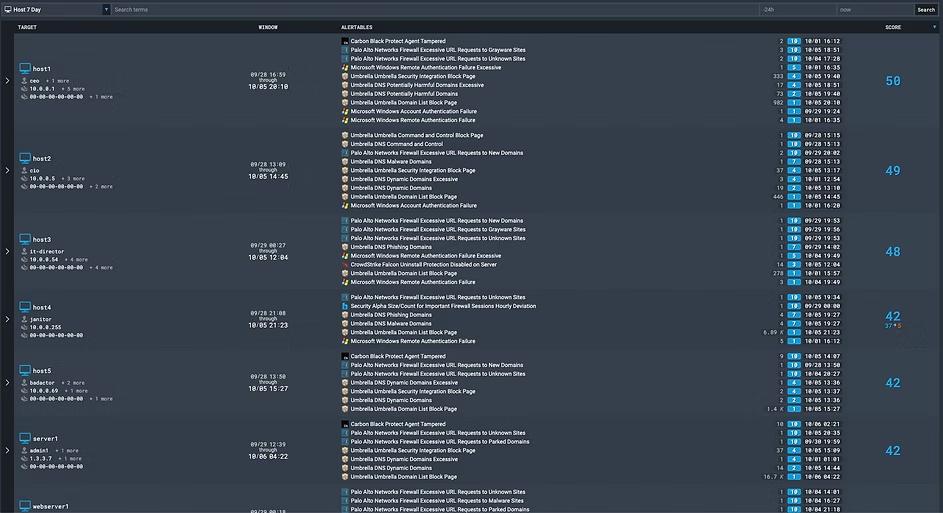Click the Carbon Black icon in host1 alerts
Image resolution: width=943 pixels, height=513 pixels.
[x=345, y=41]
